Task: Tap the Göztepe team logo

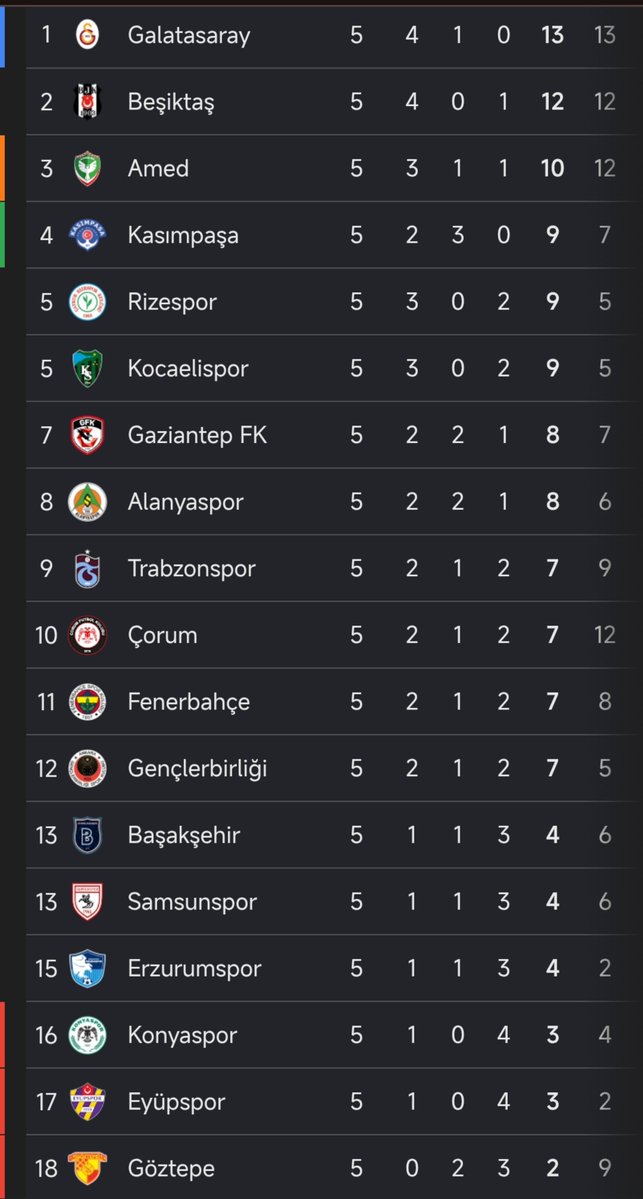Action: 87,1168
